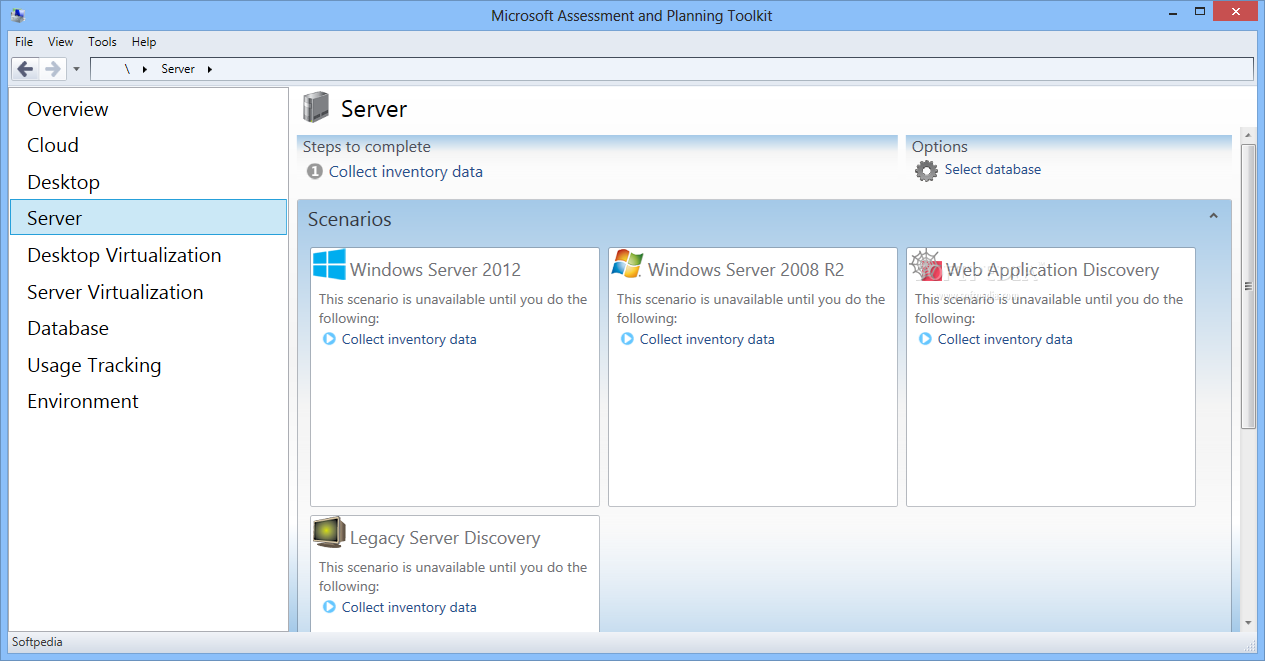
Task: Click the Windows Server 2008 R2 logo
Action: click(627, 264)
